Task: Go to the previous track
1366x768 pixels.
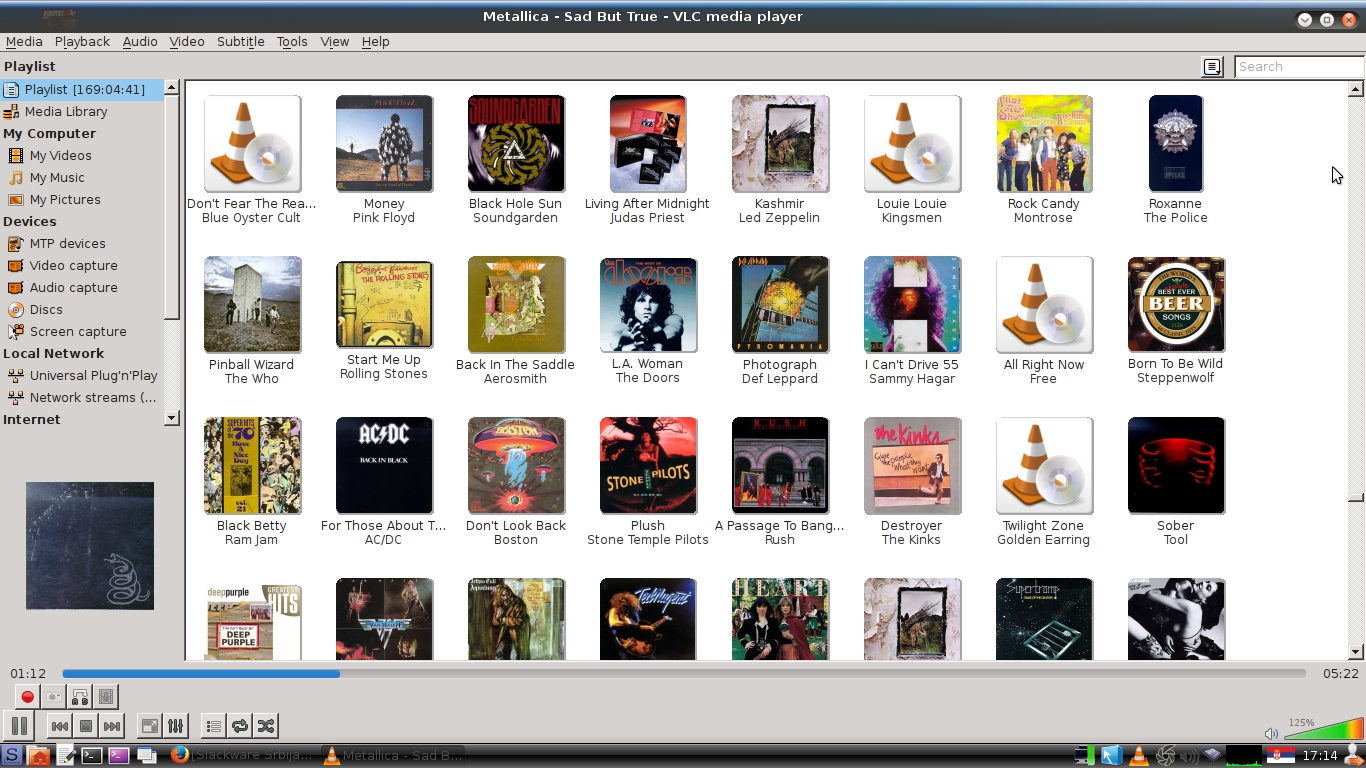Action: [60, 726]
